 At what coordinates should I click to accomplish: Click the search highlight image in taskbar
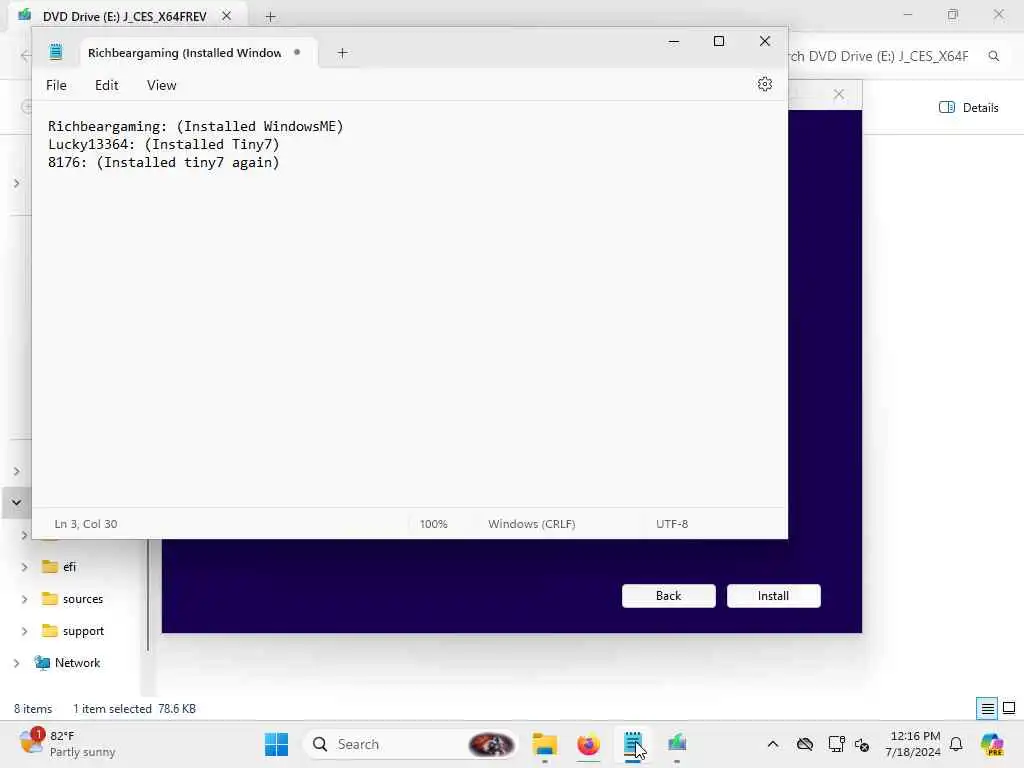tap(491, 744)
